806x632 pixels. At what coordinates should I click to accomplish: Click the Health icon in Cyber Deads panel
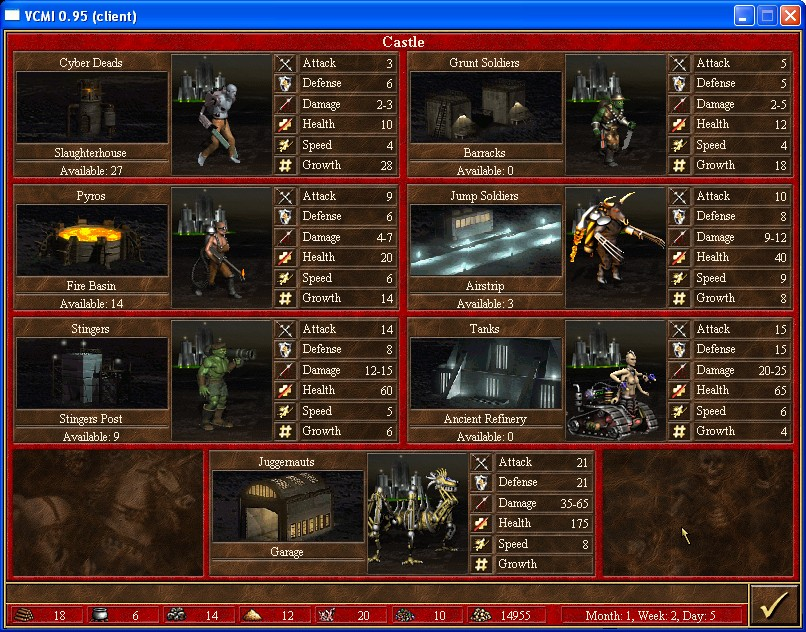pyautogui.click(x=285, y=124)
